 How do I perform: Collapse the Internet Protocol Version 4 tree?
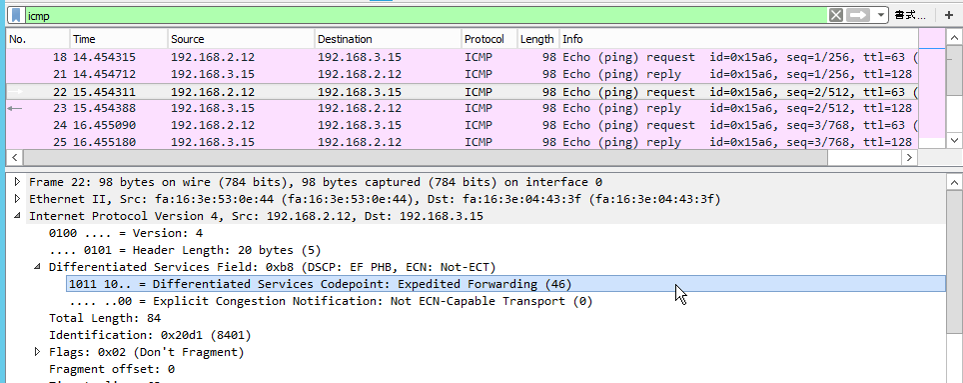(x=17, y=216)
